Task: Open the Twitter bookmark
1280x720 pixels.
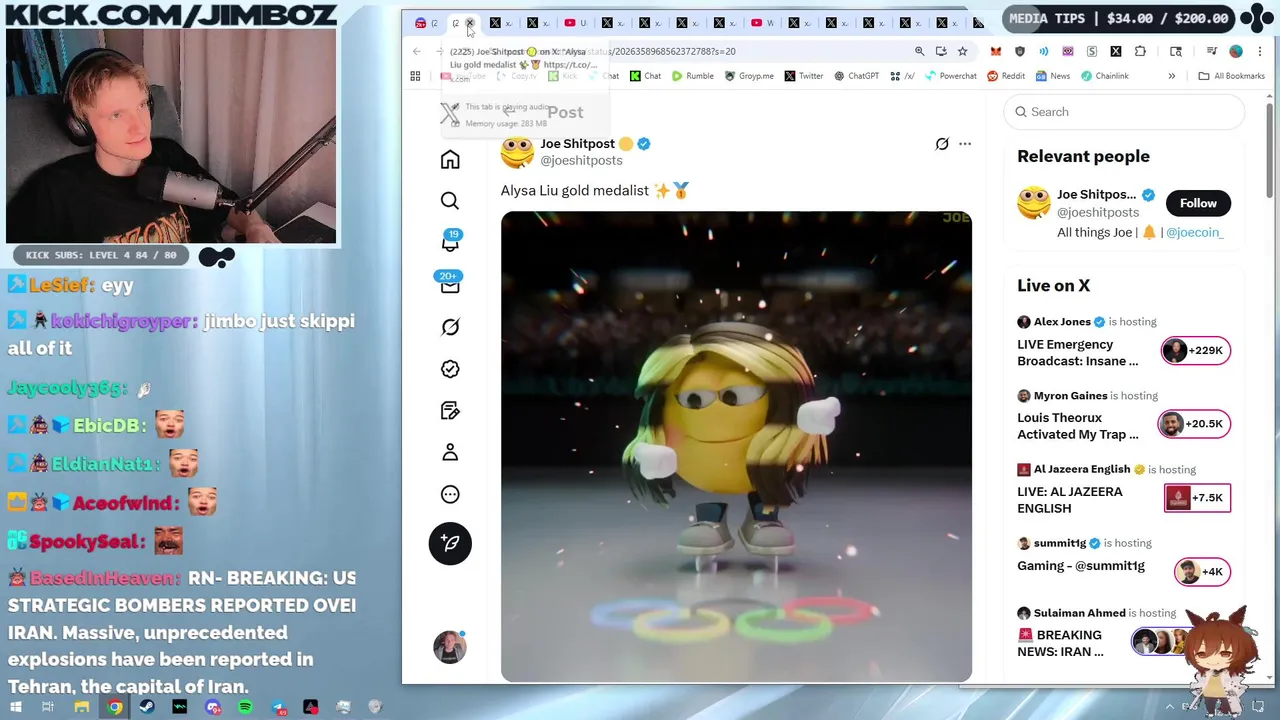Action: tap(804, 76)
